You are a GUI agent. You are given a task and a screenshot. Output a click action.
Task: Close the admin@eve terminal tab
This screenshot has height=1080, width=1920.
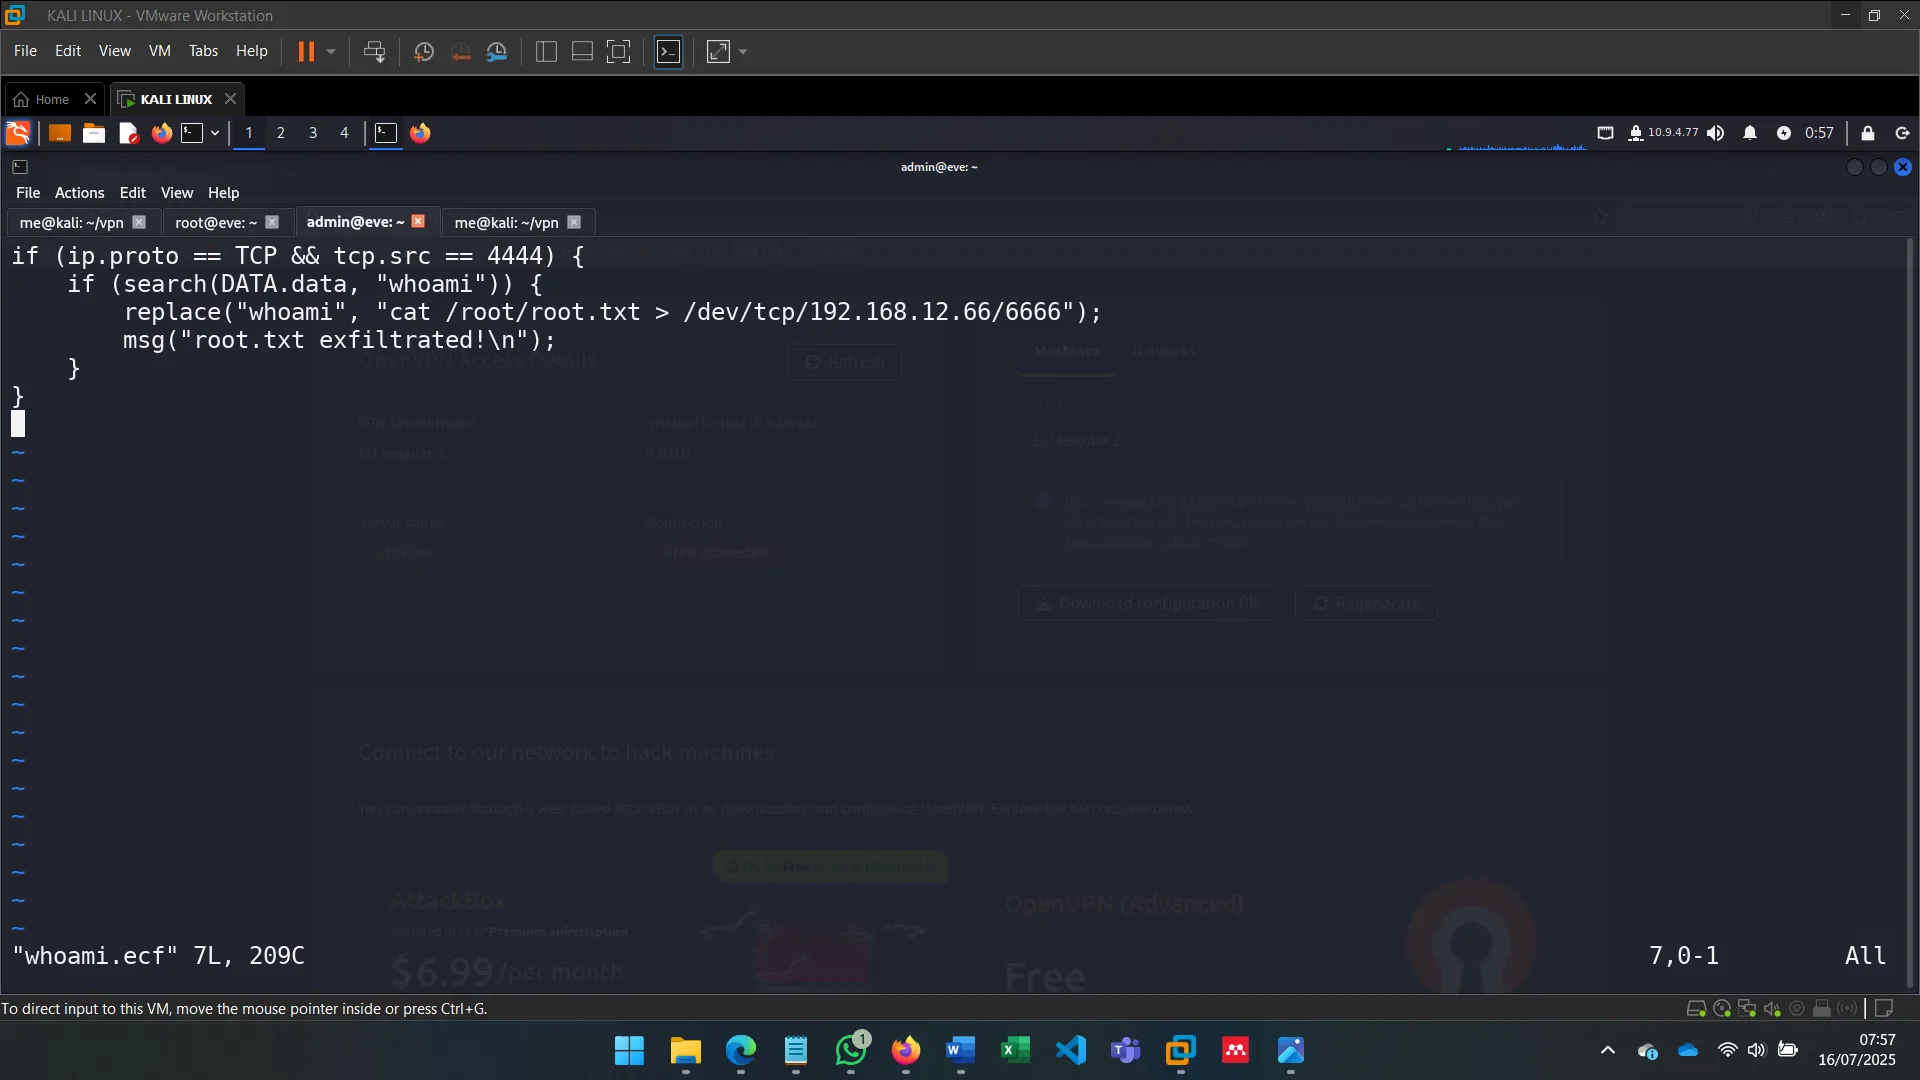[418, 221]
